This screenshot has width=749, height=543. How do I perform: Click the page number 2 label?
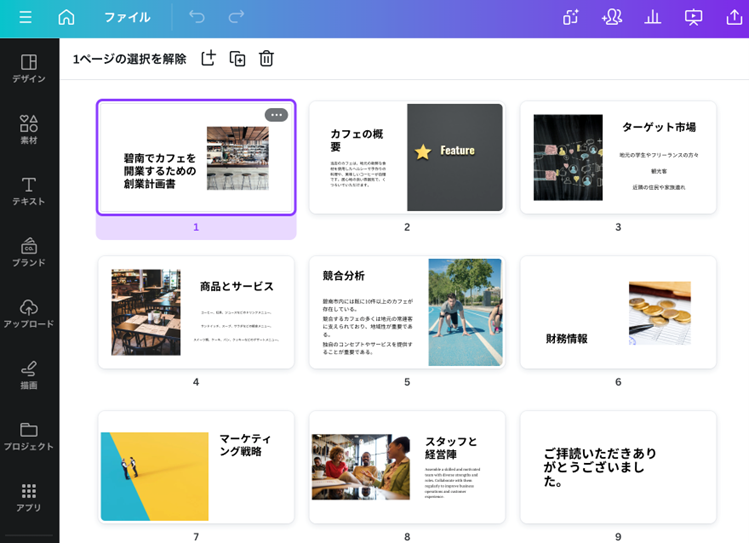(407, 227)
